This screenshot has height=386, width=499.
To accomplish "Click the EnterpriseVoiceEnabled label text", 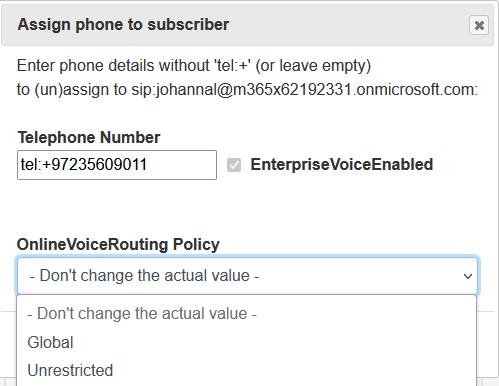I will pos(342,165).
